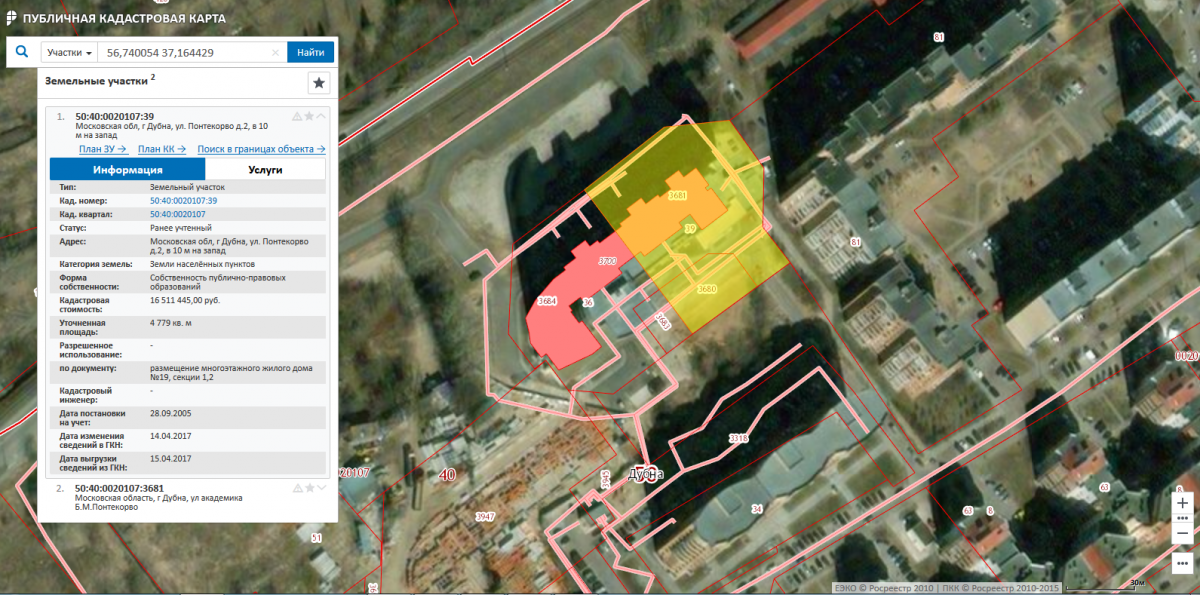Zoom in the map with plus
1200x595 pixels.
(x=1183, y=503)
